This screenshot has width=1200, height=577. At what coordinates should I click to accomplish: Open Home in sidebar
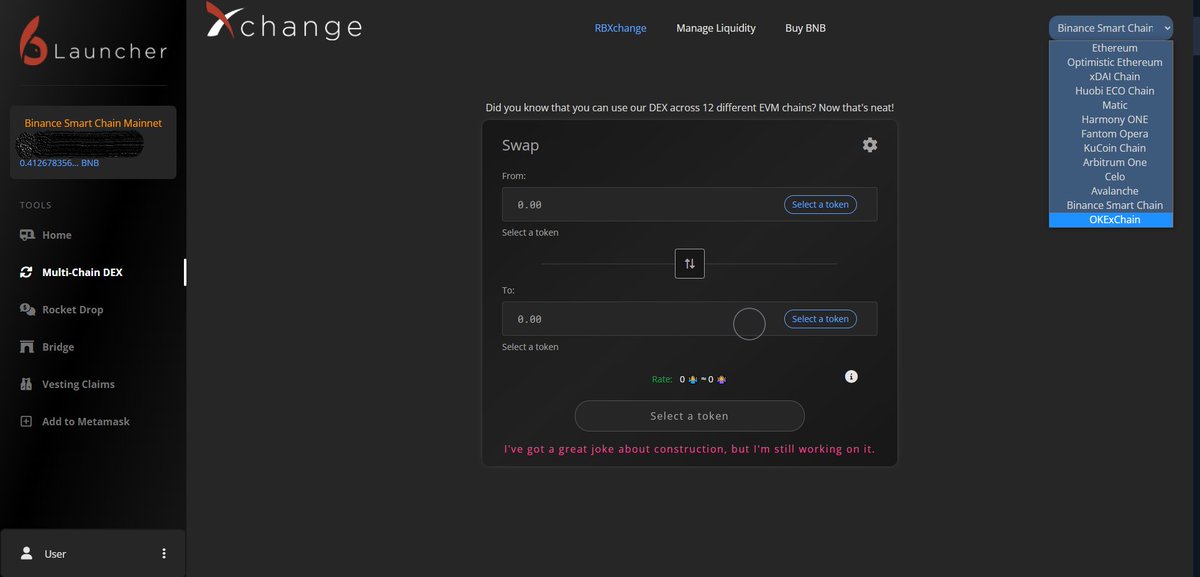coord(57,235)
